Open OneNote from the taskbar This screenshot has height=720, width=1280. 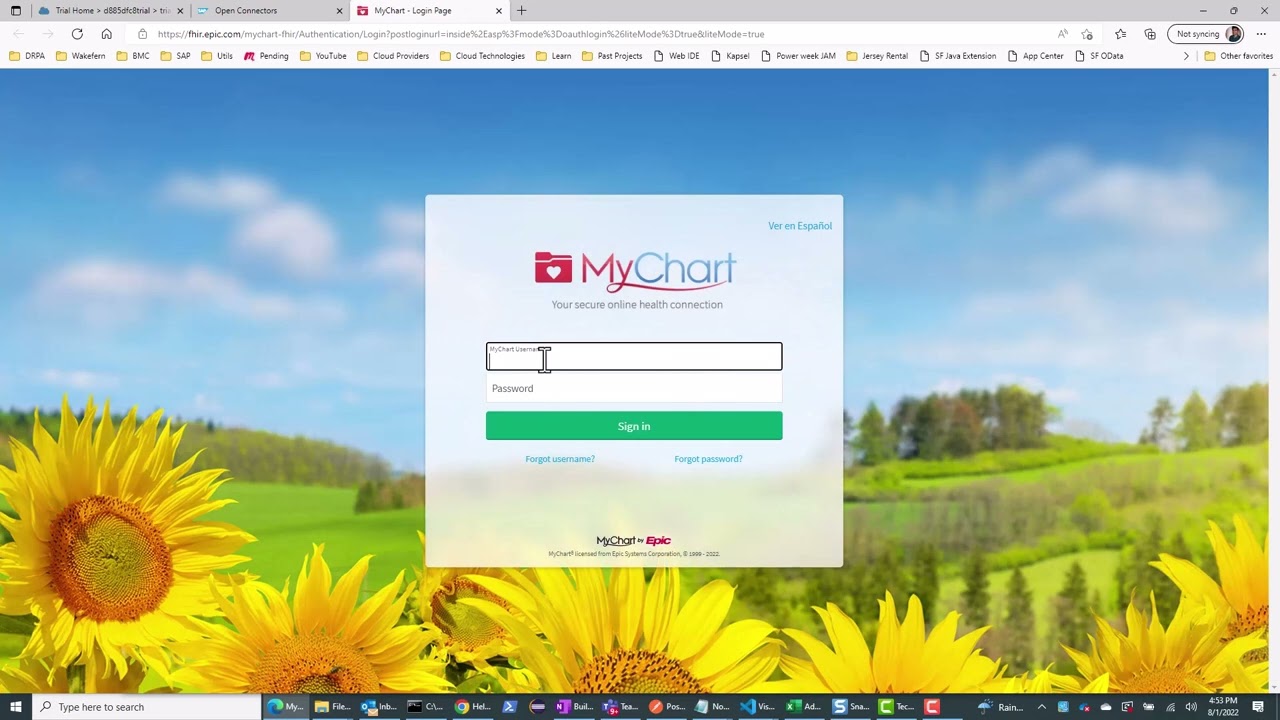(575, 707)
